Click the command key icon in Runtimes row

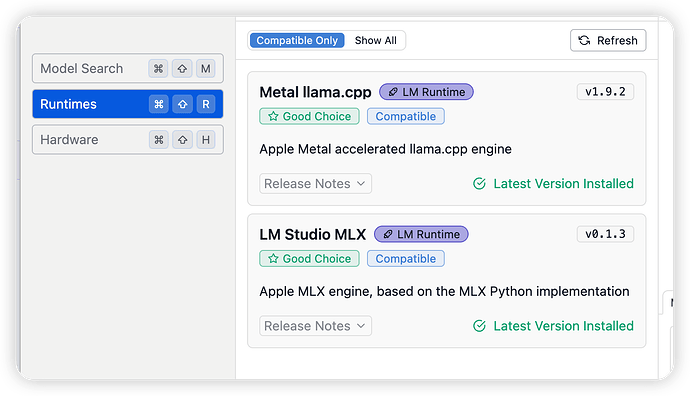(x=158, y=104)
